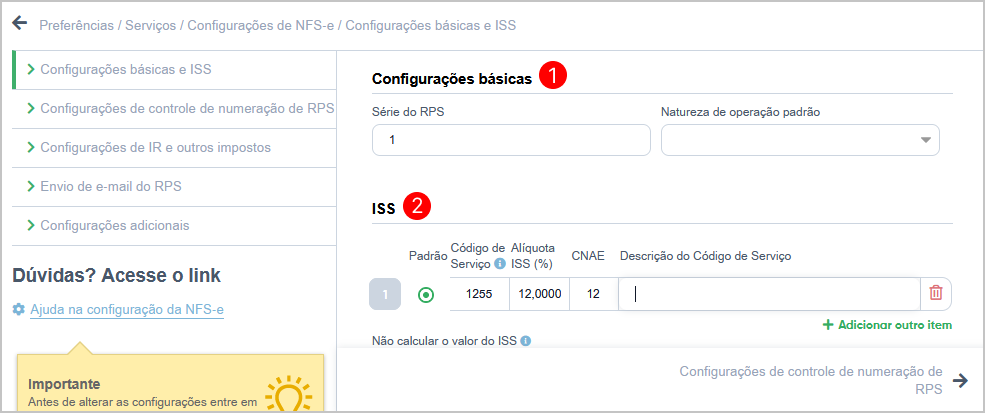
Task: Click the Alíquota ISS value field
Action: click(x=540, y=294)
